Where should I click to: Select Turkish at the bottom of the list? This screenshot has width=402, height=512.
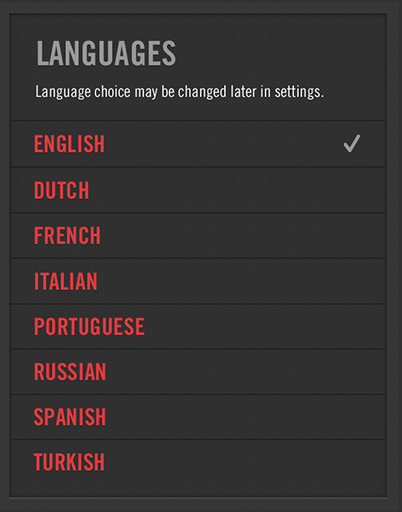point(198,462)
